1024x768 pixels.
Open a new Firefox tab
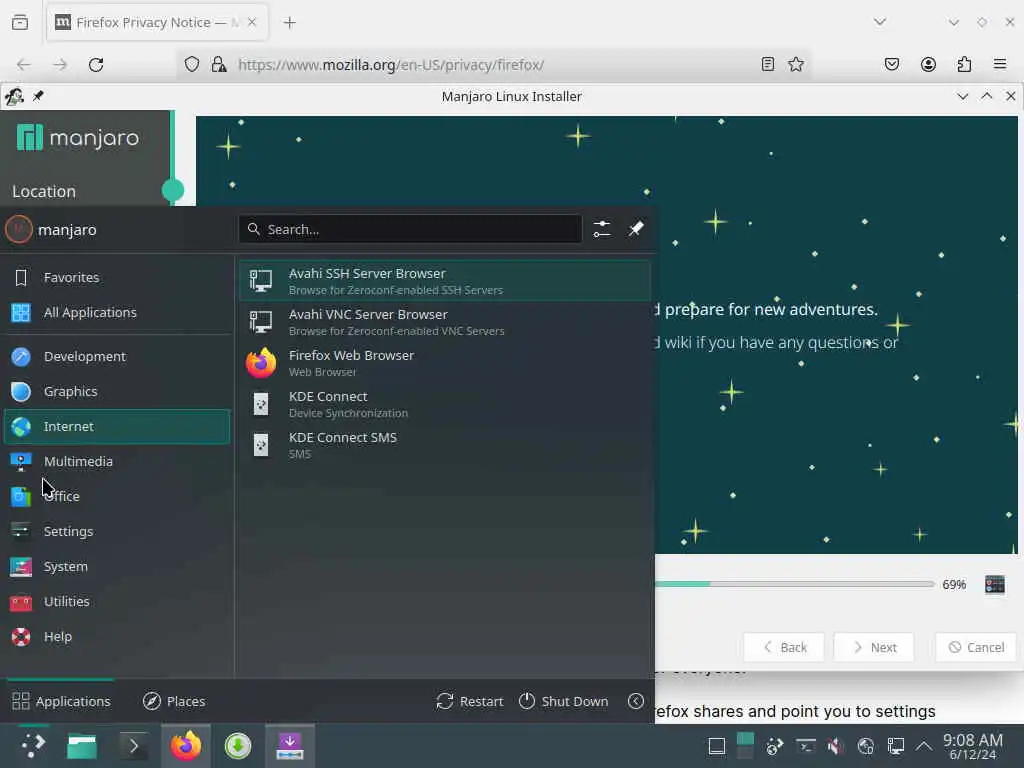point(290,23)
